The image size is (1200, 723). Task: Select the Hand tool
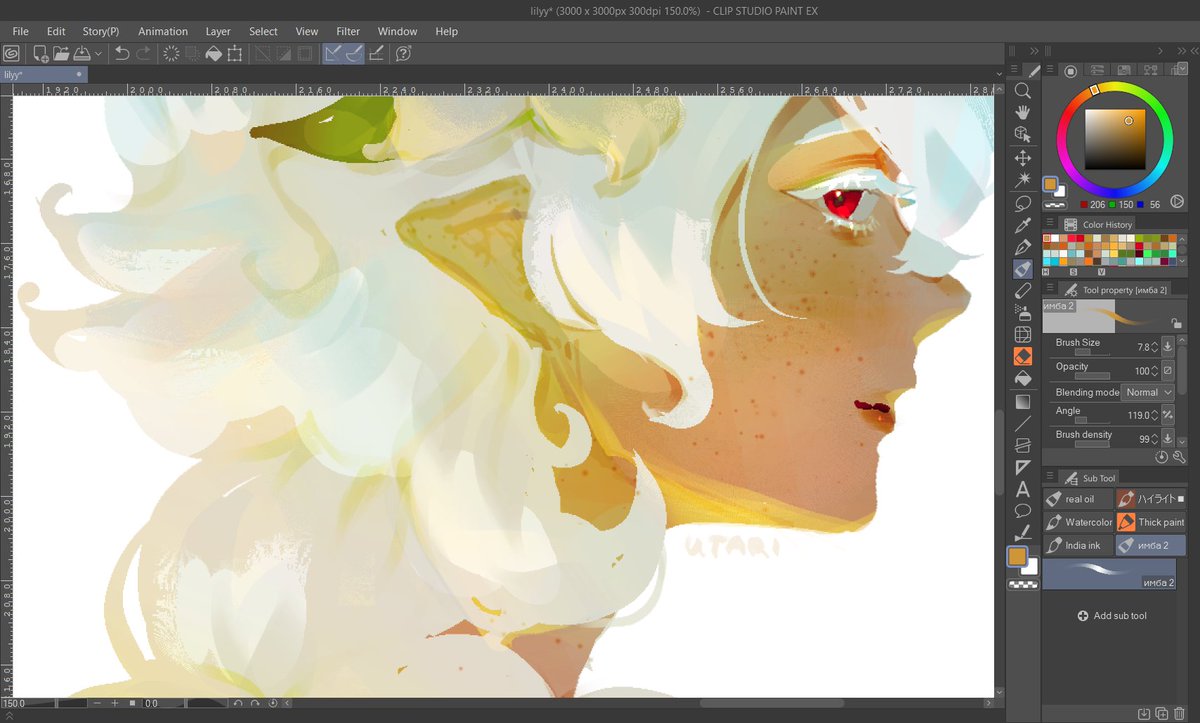pyautogui.click(x=1022, y=112)
